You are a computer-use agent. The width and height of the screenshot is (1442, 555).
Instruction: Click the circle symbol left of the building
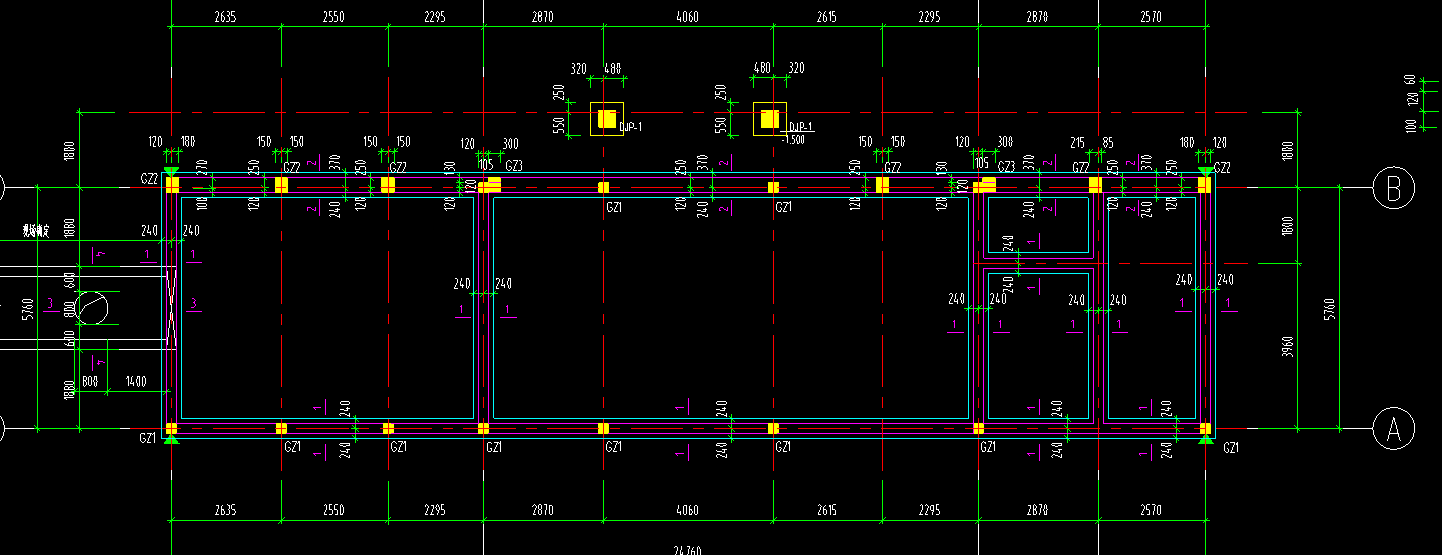tap(92, 308)
